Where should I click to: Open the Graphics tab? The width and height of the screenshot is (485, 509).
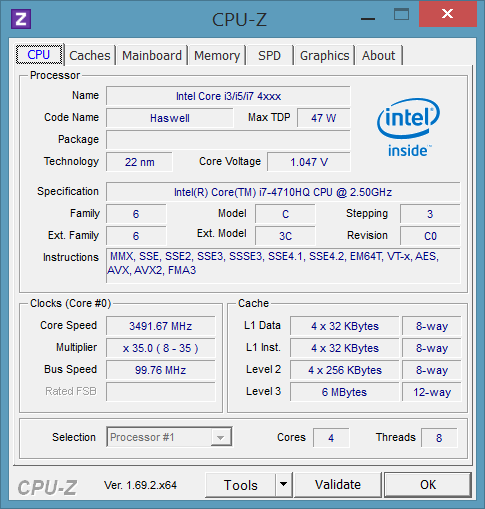click(x=324, y=55)
